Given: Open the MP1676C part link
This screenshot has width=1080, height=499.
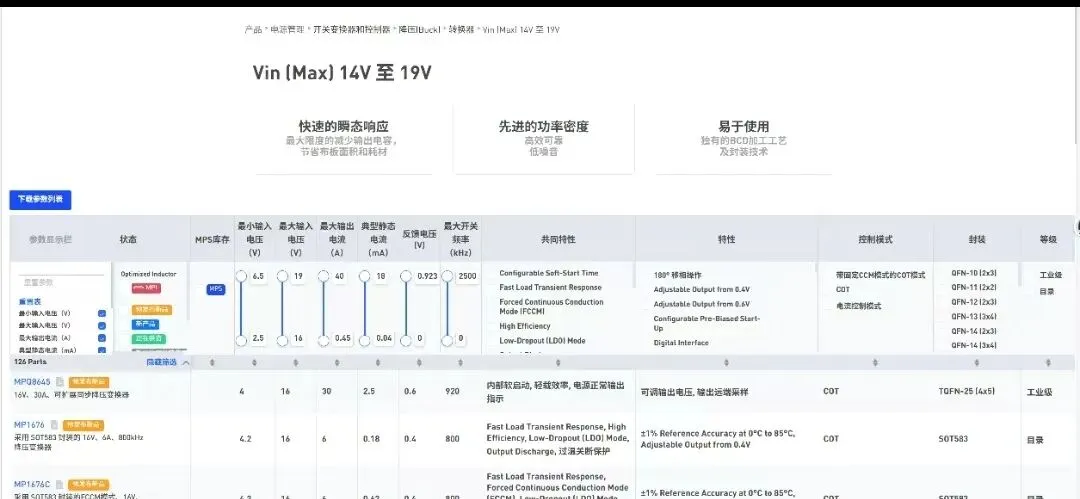Looking at the screenshot, I should coord(32,485).
